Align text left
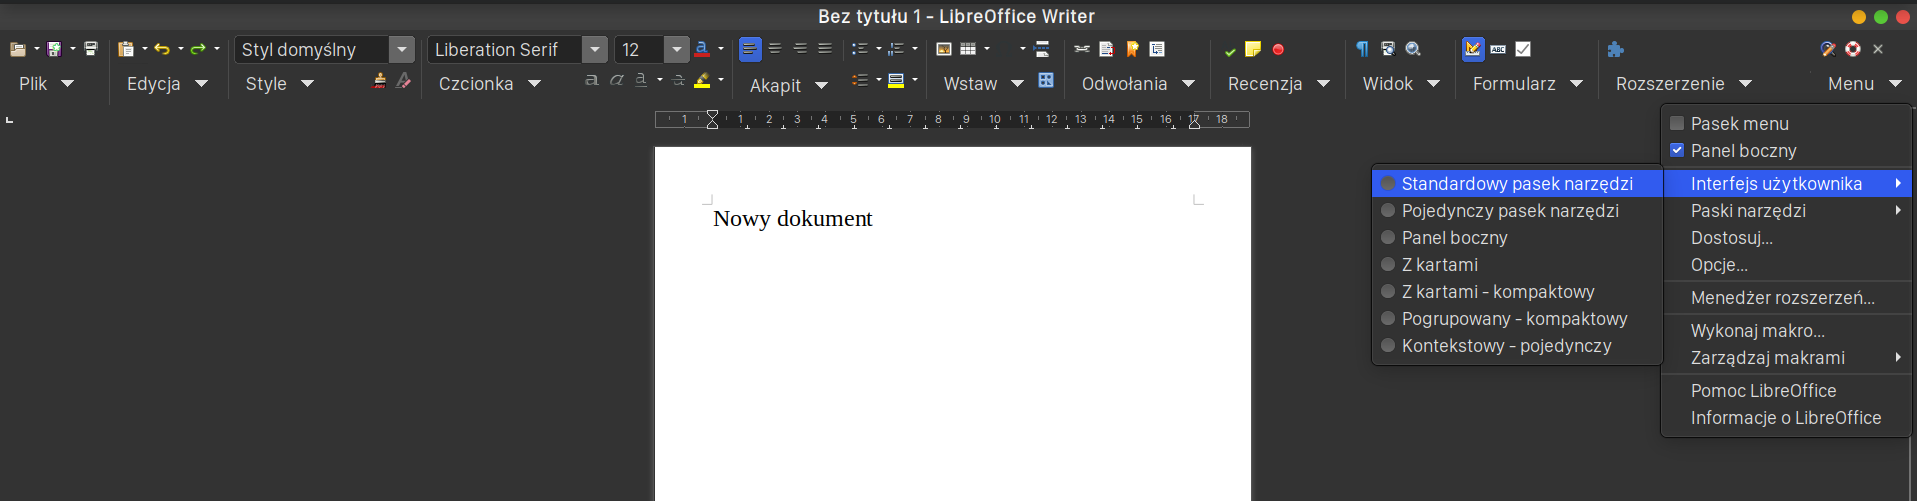The height and width of the screenshot is (501, 1917). 750,49
